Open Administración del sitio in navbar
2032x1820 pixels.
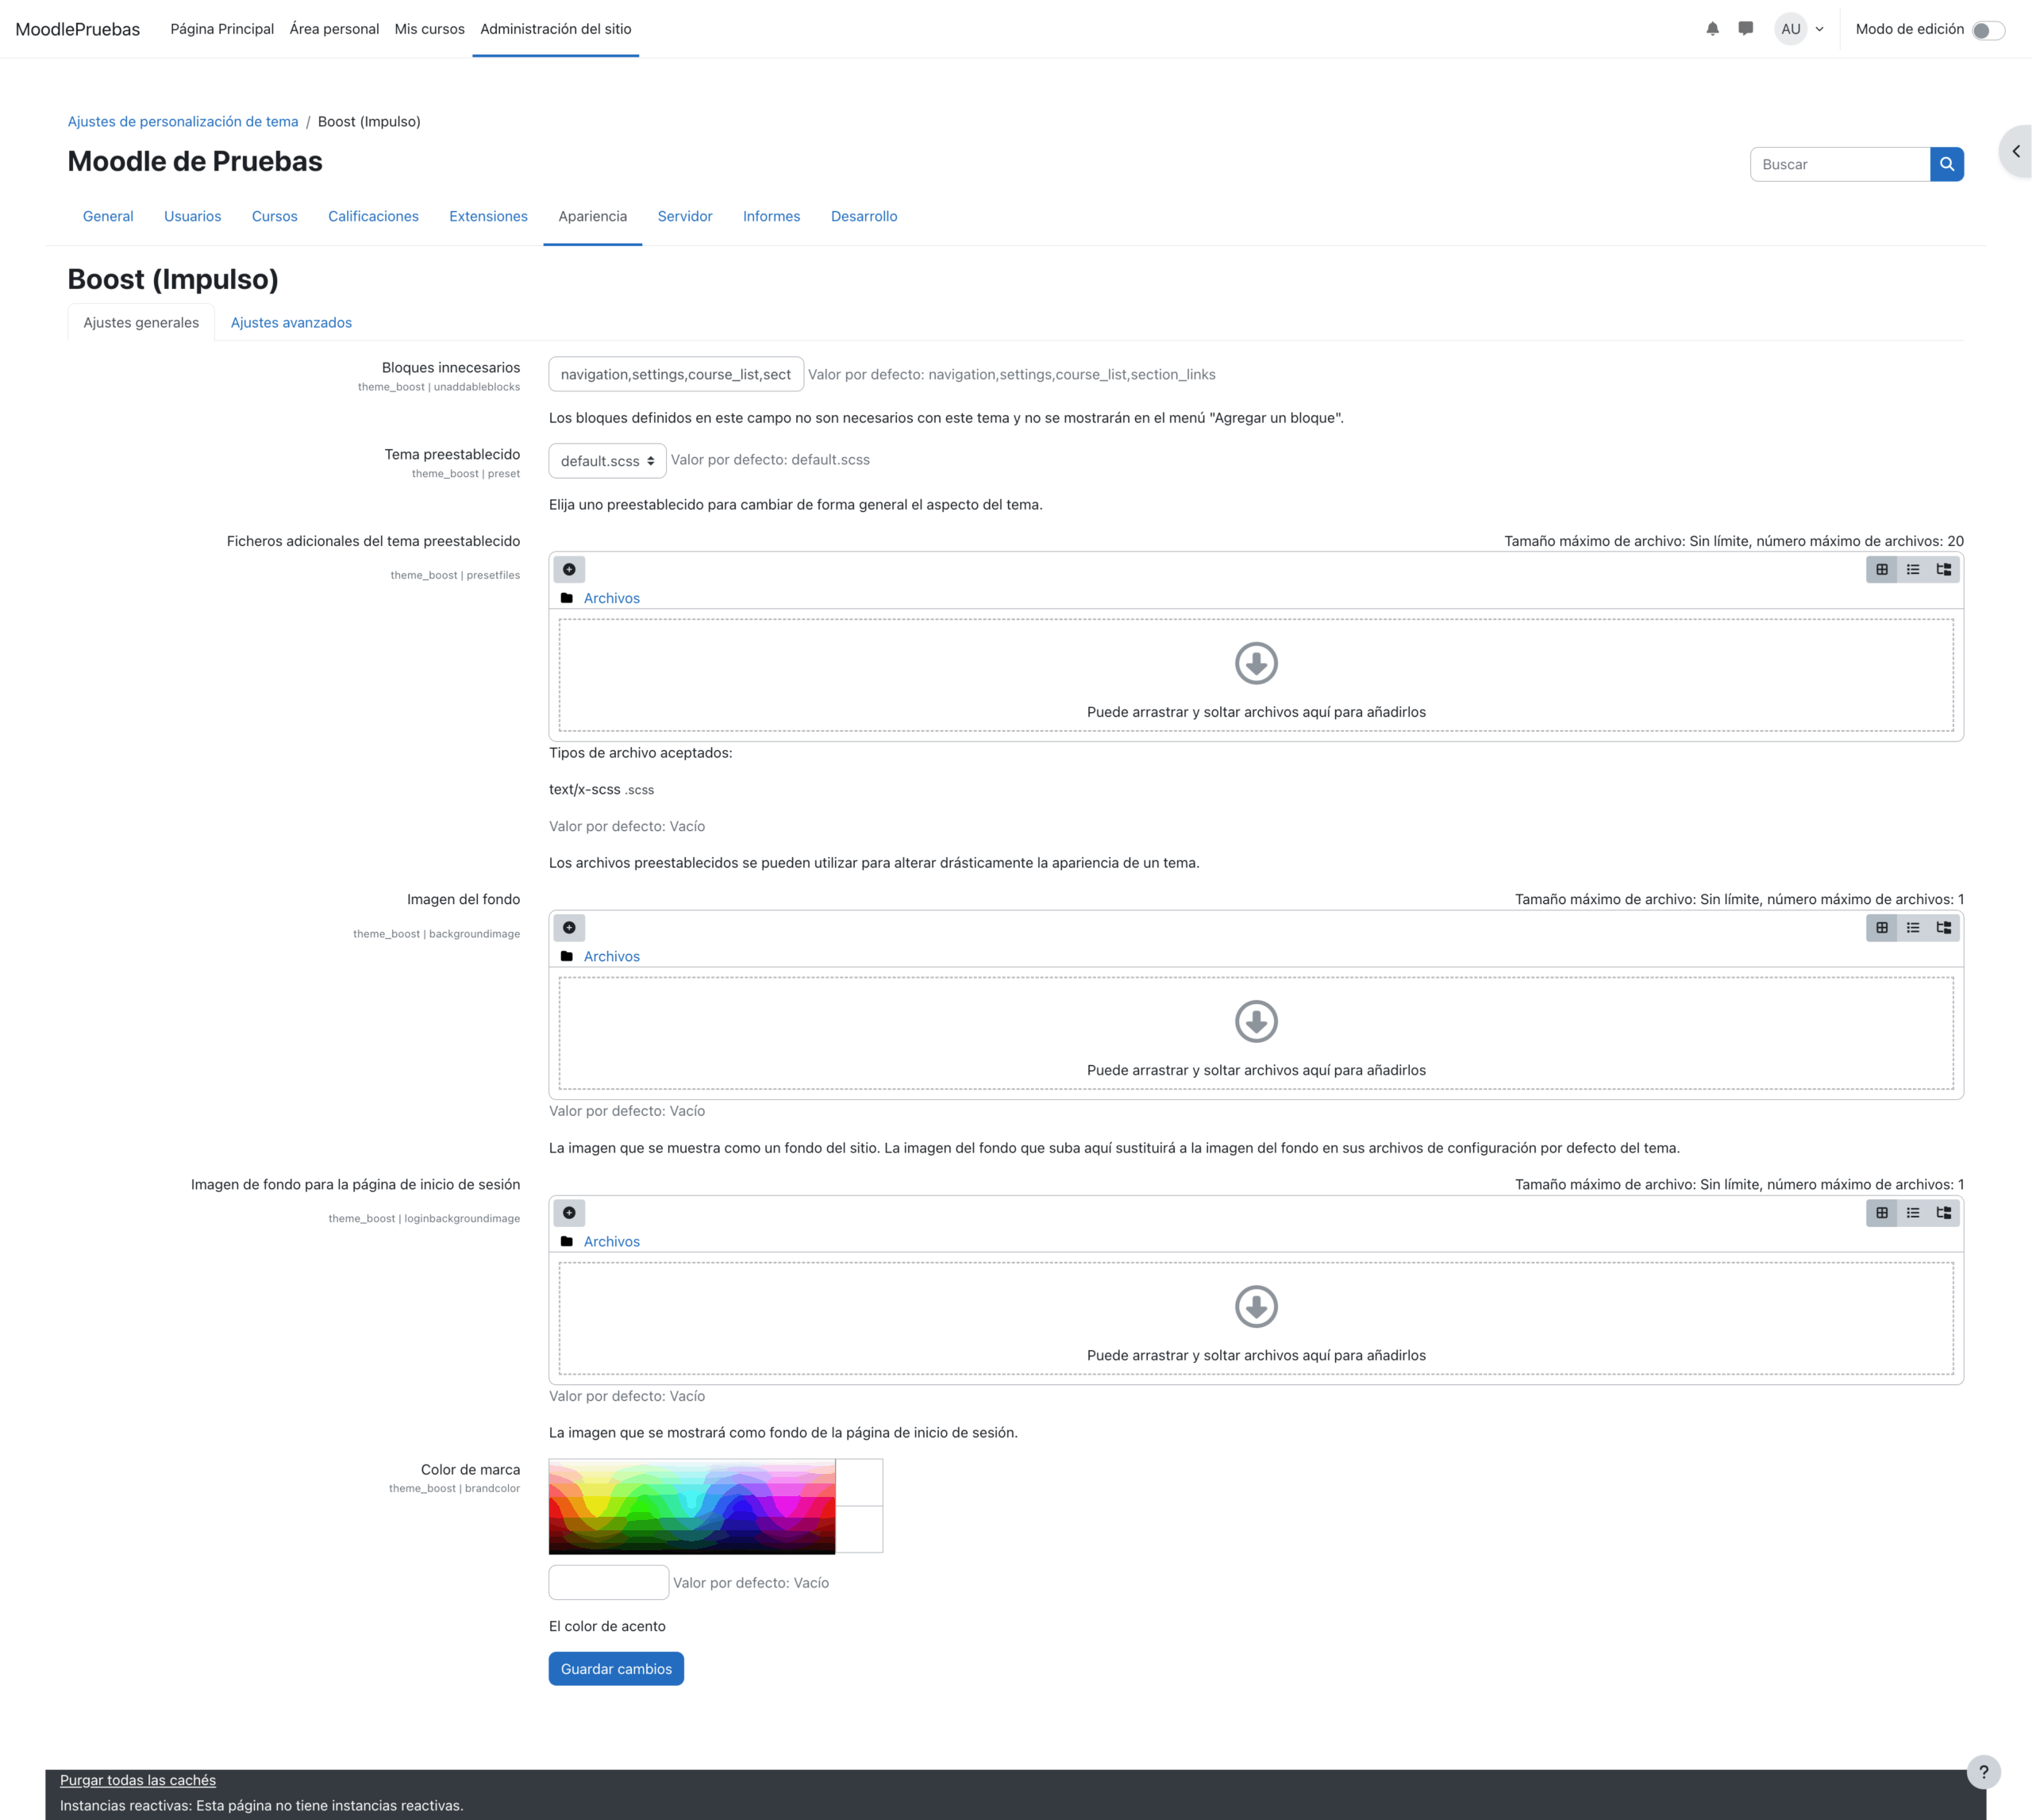tap(555, 29)
